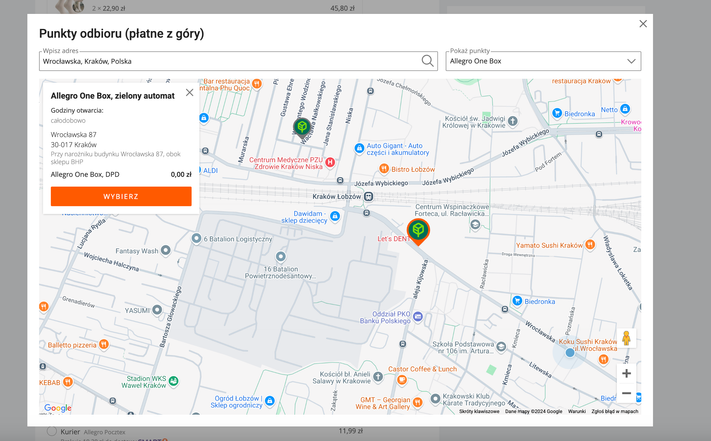The image size is (711, 441).
Task: Click the Koku Sushi Kraków marker
Action: (603, 359)
